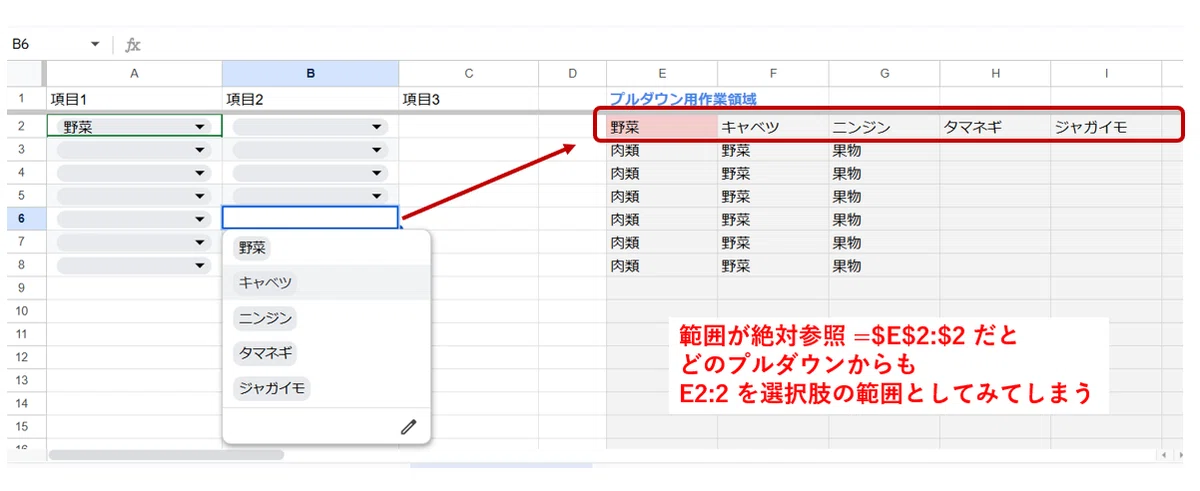Click the select-all corner box

(x=25, y=73)
